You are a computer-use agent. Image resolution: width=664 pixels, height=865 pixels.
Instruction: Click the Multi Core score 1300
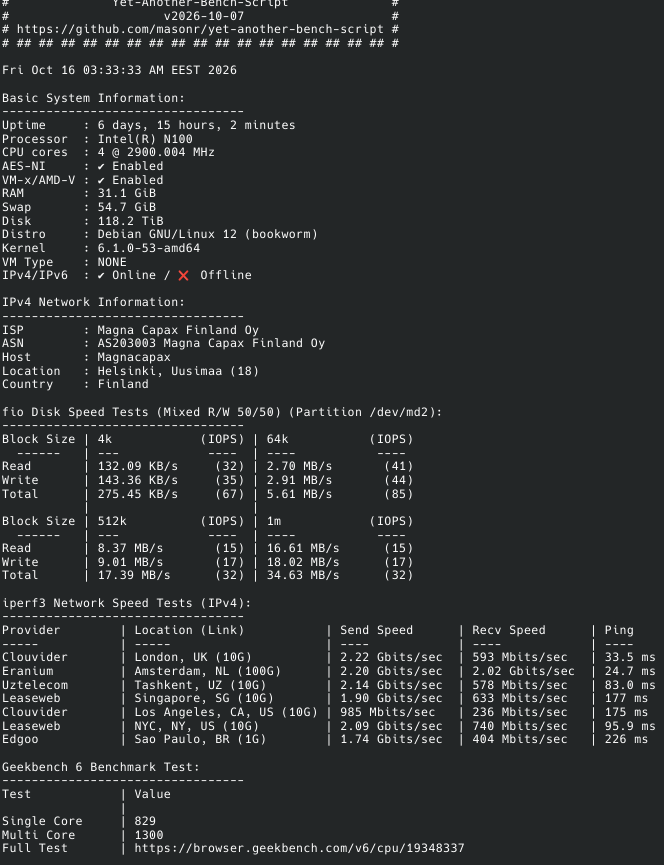[149, 835]
